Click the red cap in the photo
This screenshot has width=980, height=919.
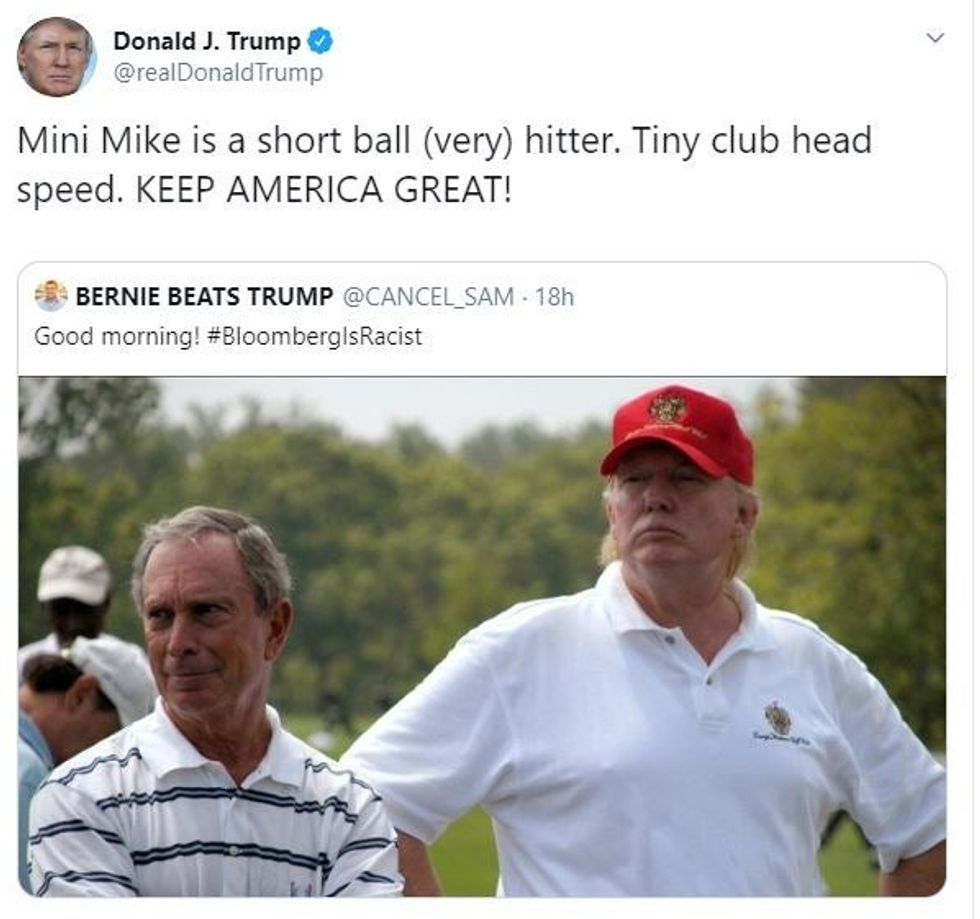[679, 434]
